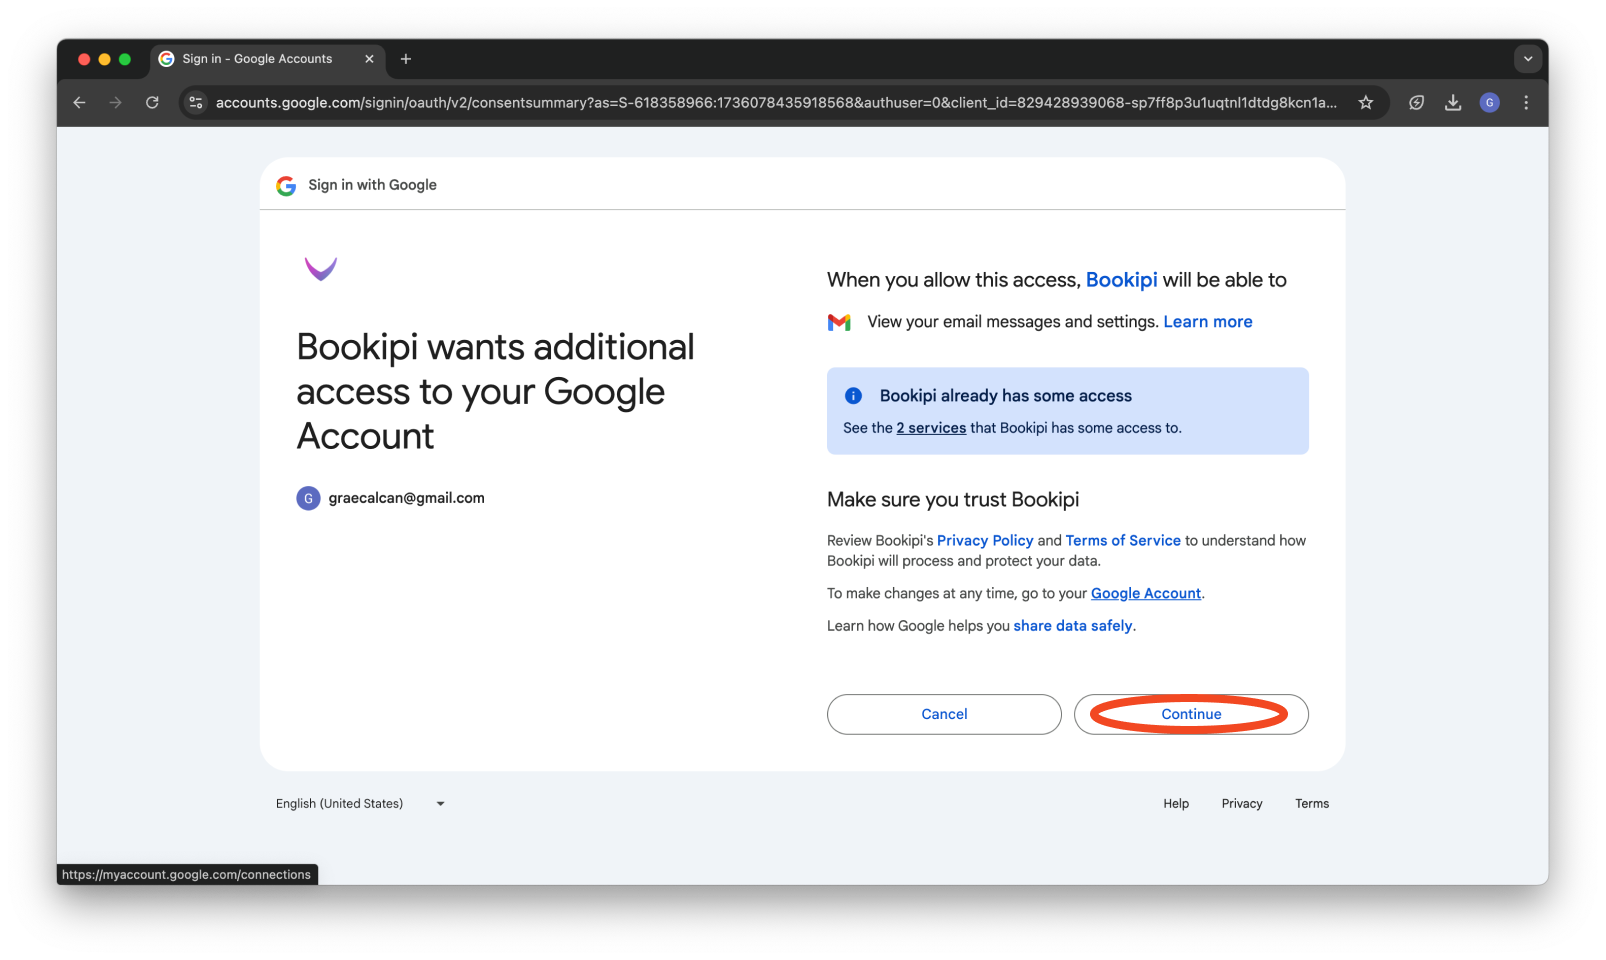Viewport: 1606px width, 960px height.
Task: Click the site information icon in address bar
Action: (x=195, y=102)
